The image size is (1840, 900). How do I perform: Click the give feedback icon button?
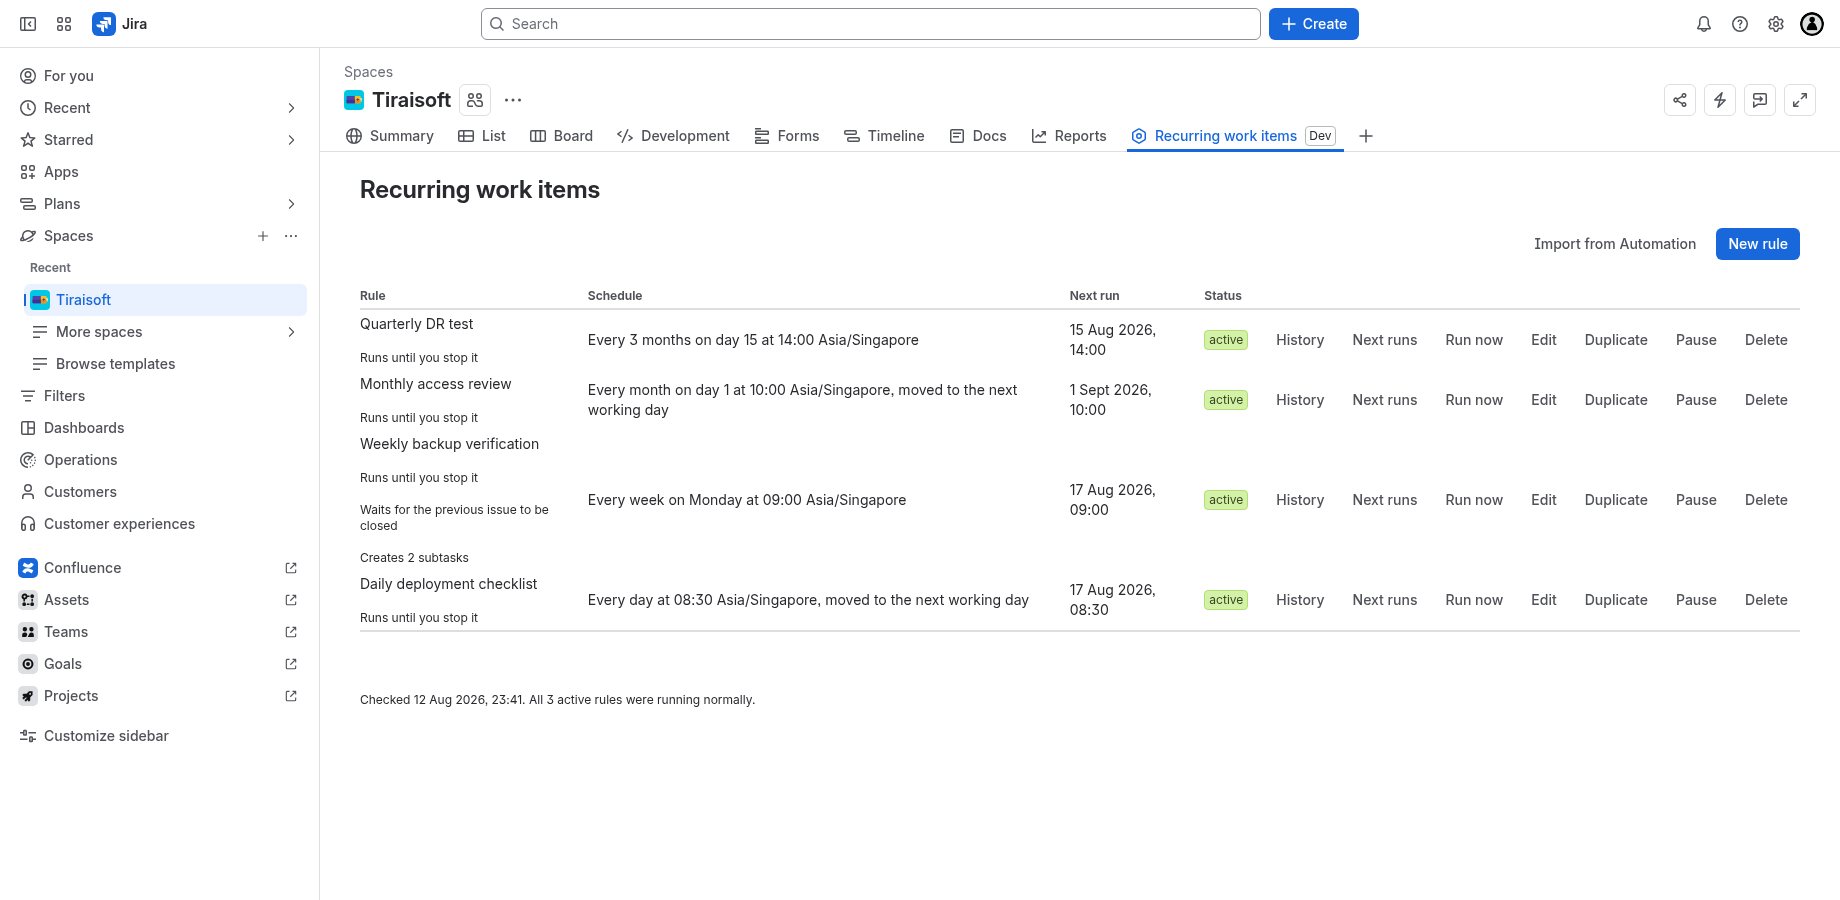(x=1760, y=100)
